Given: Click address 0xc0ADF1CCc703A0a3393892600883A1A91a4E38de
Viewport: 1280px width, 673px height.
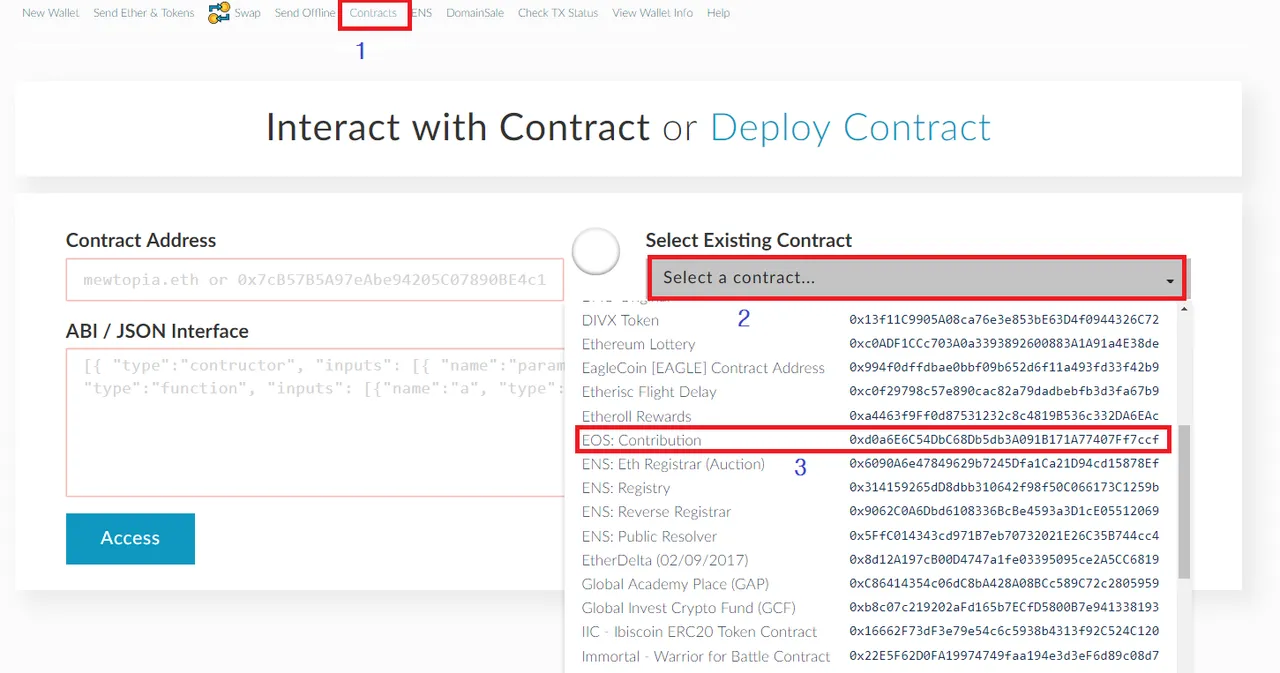Looking at the screenshot, I should (1004, 344).
